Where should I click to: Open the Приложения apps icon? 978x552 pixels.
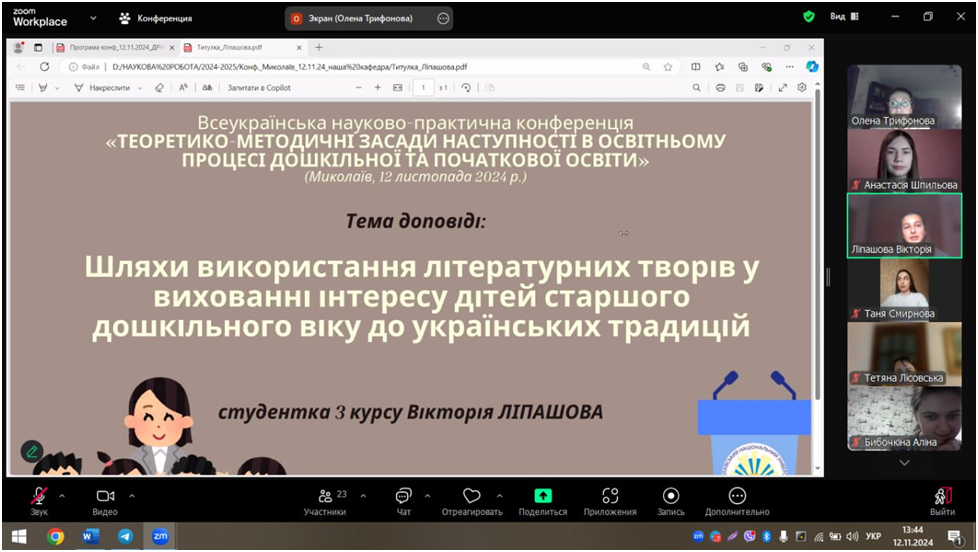(x=610, y=497)
